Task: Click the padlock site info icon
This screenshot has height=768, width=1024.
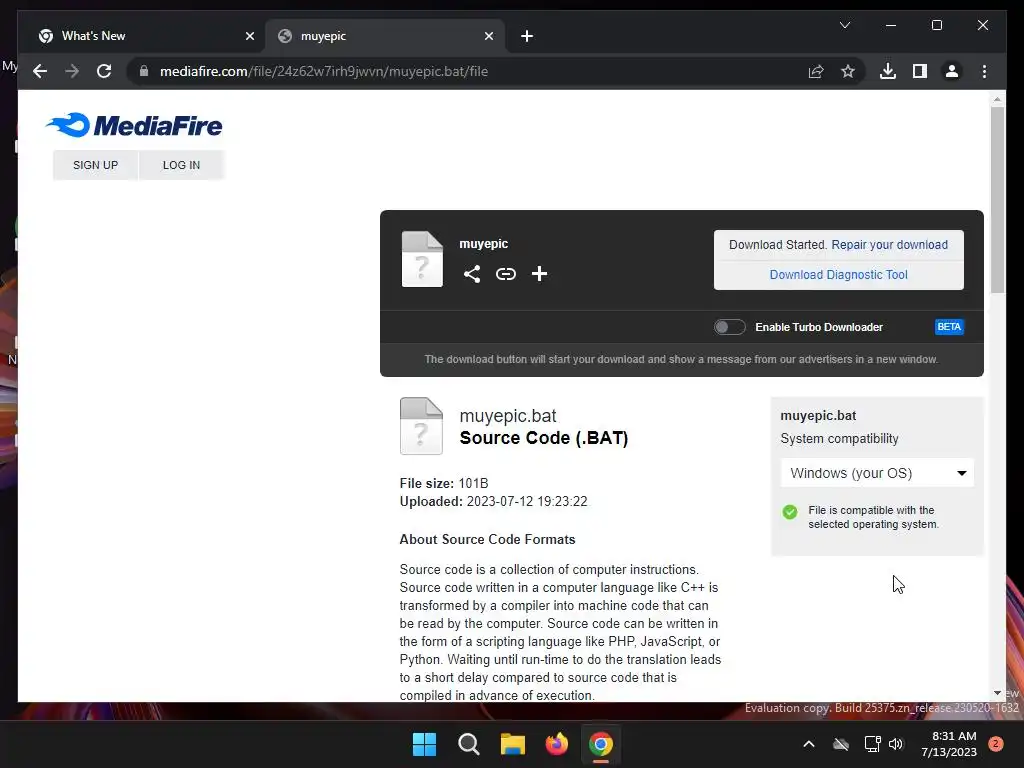Action: pyautogui.click(x=144, y=71)
